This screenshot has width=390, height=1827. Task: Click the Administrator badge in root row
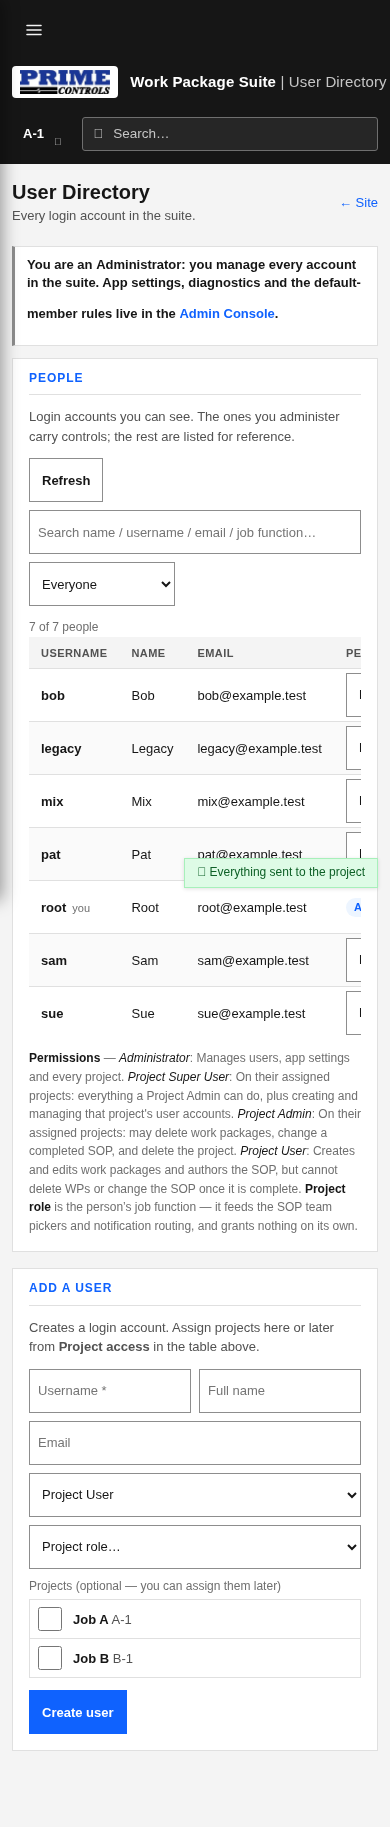pos(354,907)
